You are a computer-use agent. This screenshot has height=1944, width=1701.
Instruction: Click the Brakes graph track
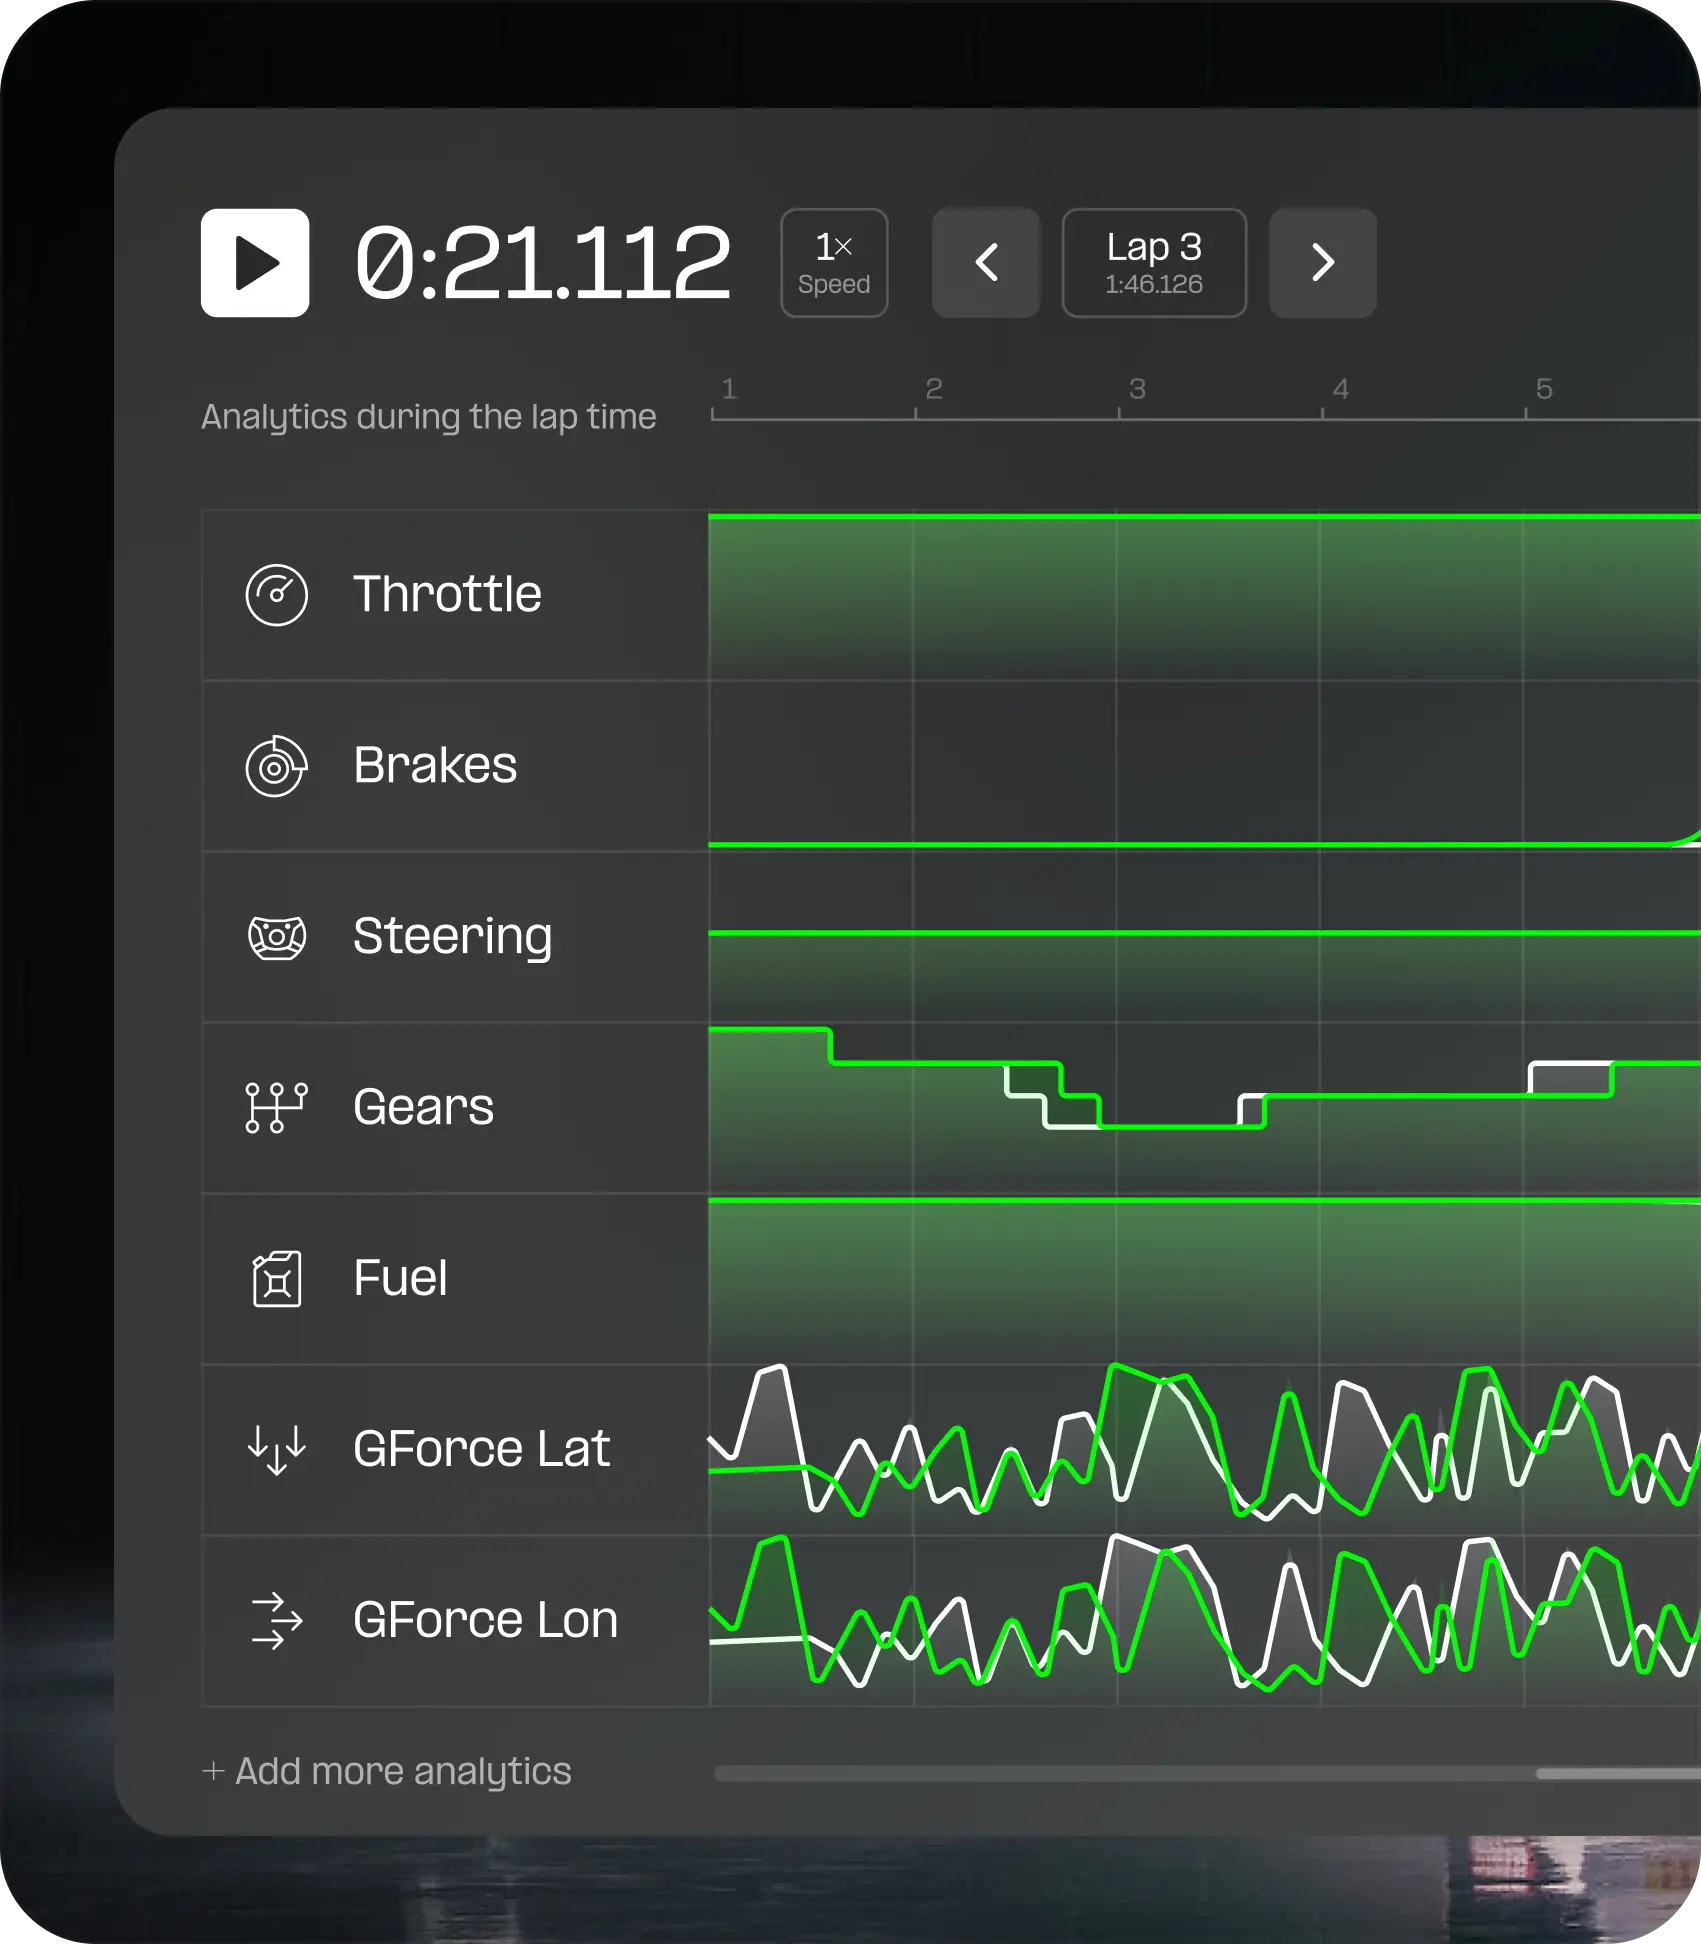1205,766
